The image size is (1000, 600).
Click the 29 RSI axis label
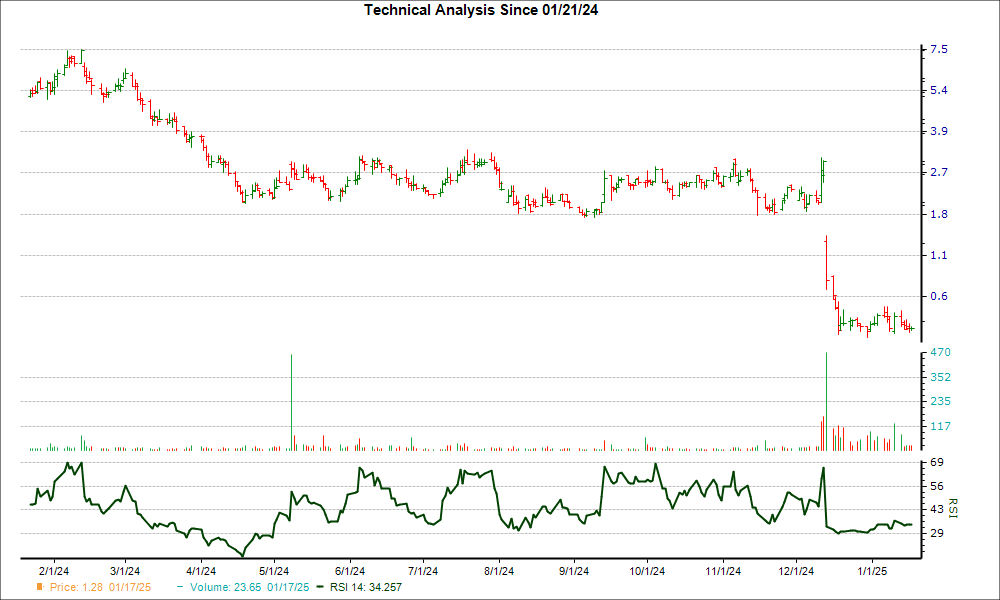coord(937,533)
